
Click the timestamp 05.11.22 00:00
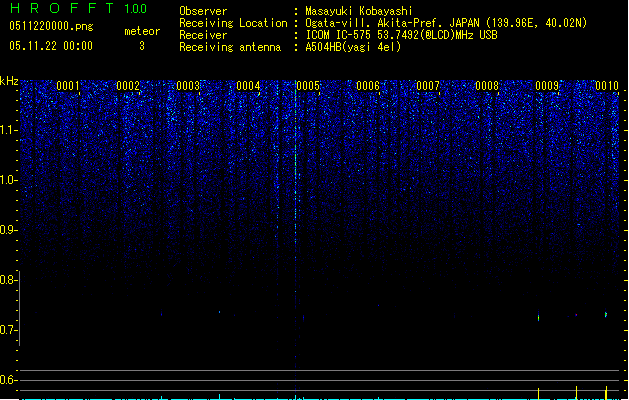point(51,46)
